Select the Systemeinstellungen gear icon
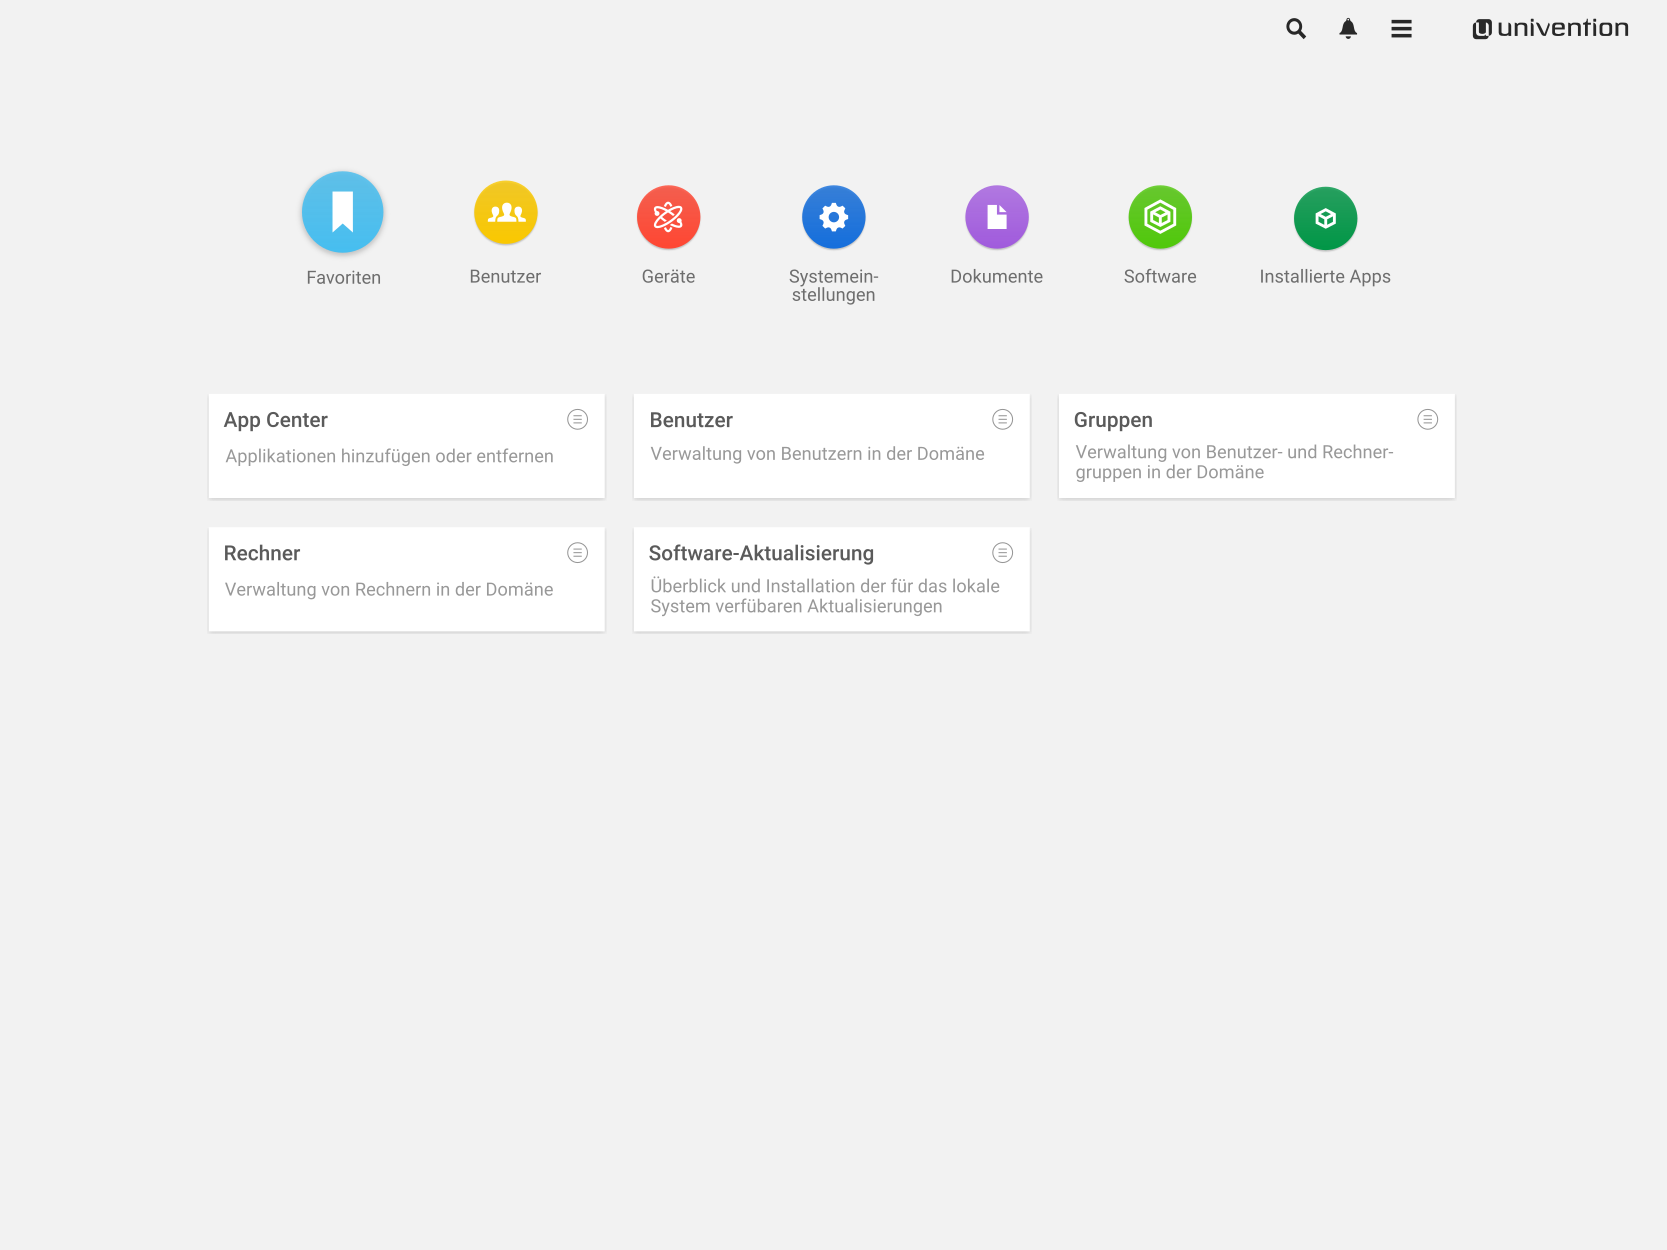Screen dimensions: 1667x1250 point(833,217)
